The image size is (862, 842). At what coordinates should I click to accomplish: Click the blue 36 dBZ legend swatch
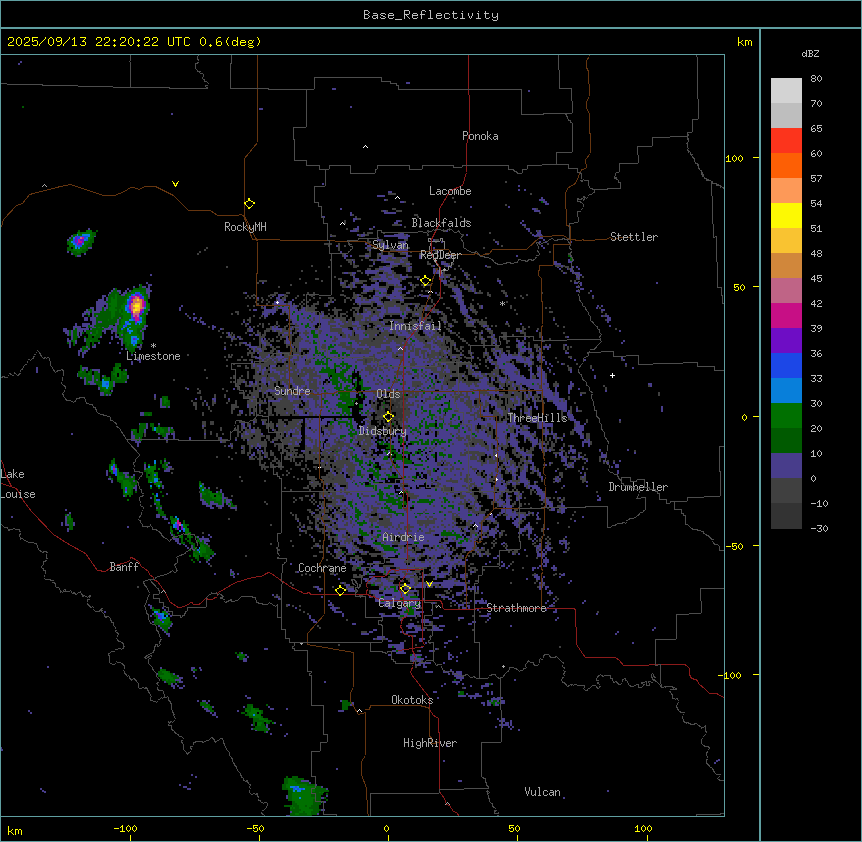(x=786, y=365)
